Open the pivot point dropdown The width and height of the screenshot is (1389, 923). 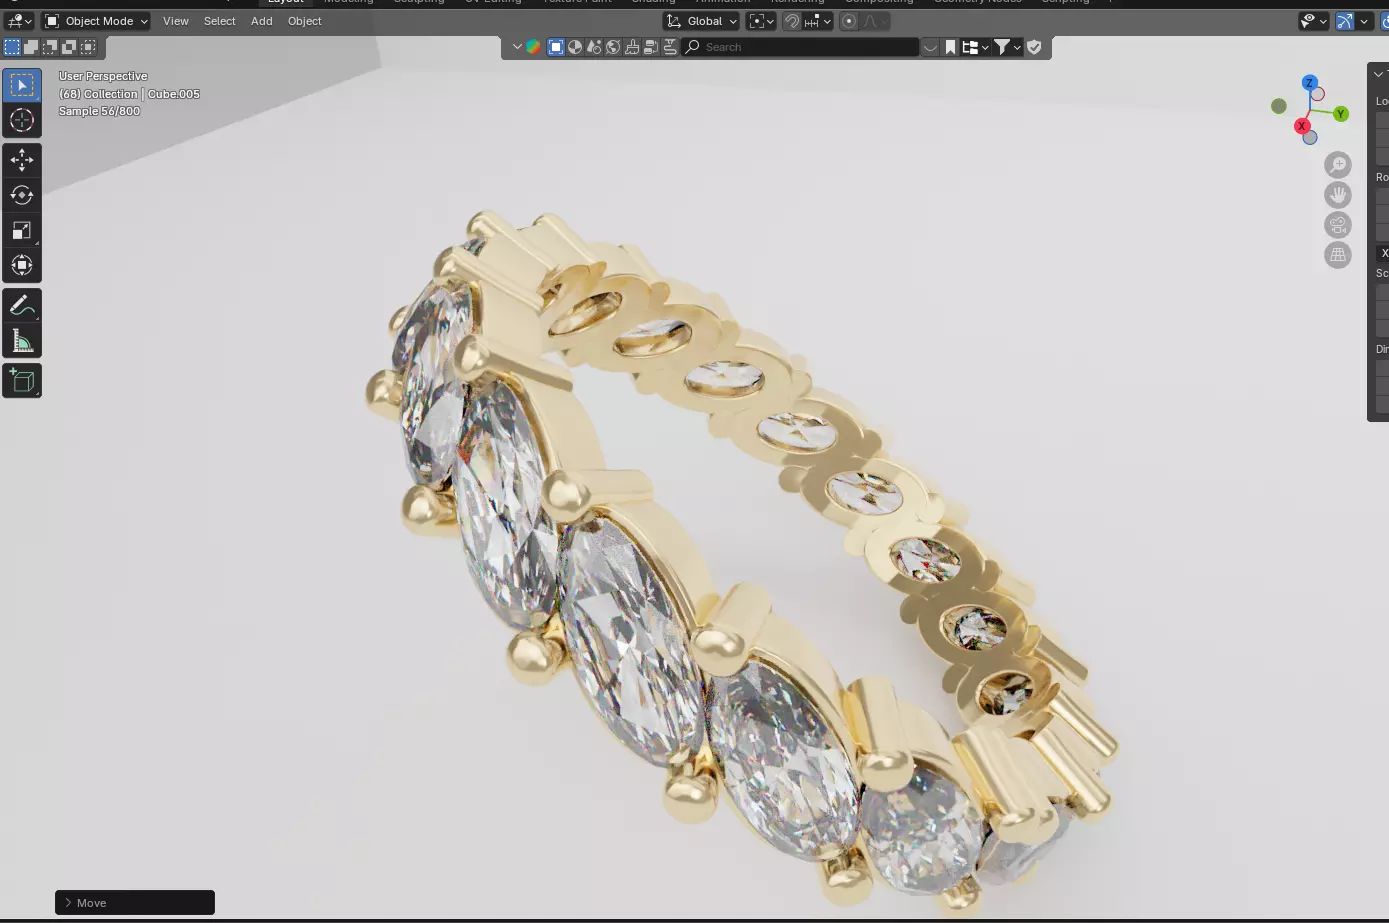761,21
